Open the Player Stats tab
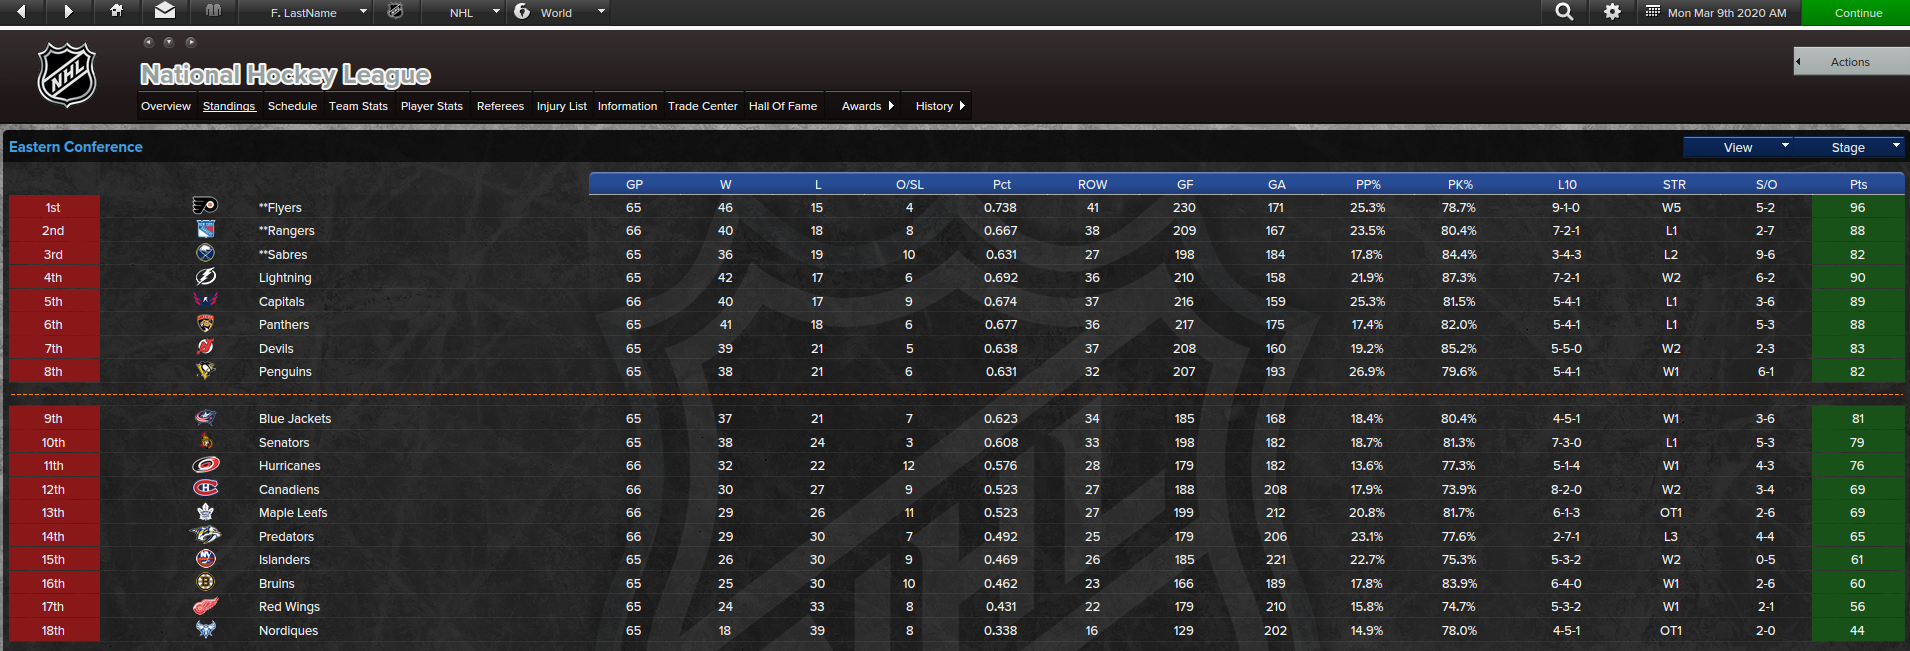The image size is (1910, 651). click(432, 106)
